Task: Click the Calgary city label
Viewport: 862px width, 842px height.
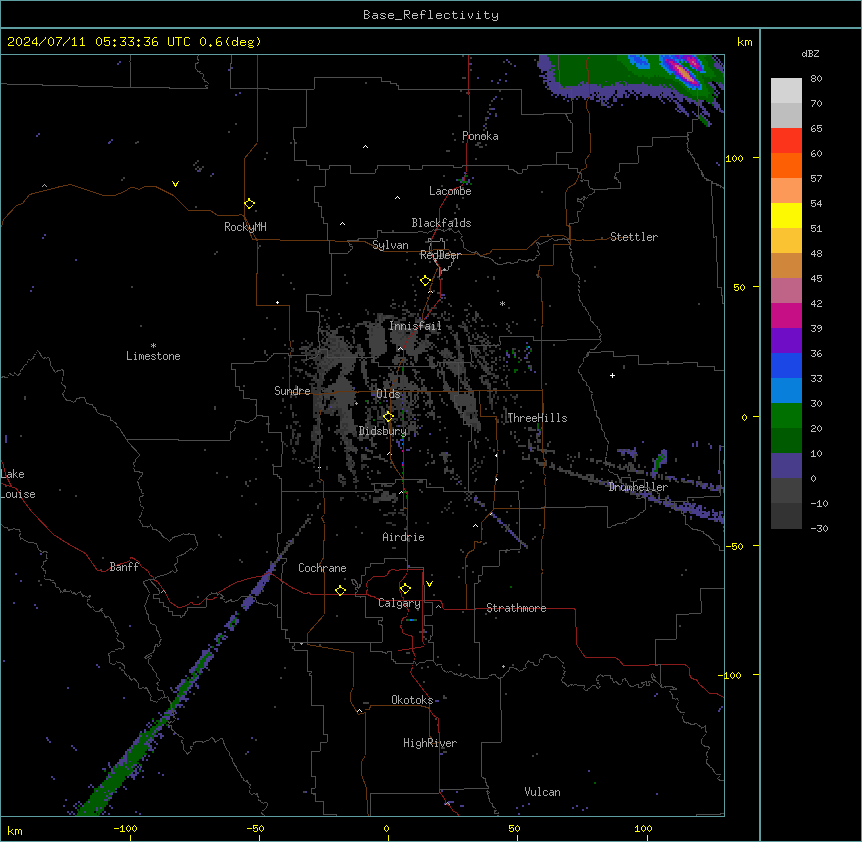Action: [399, 603]
